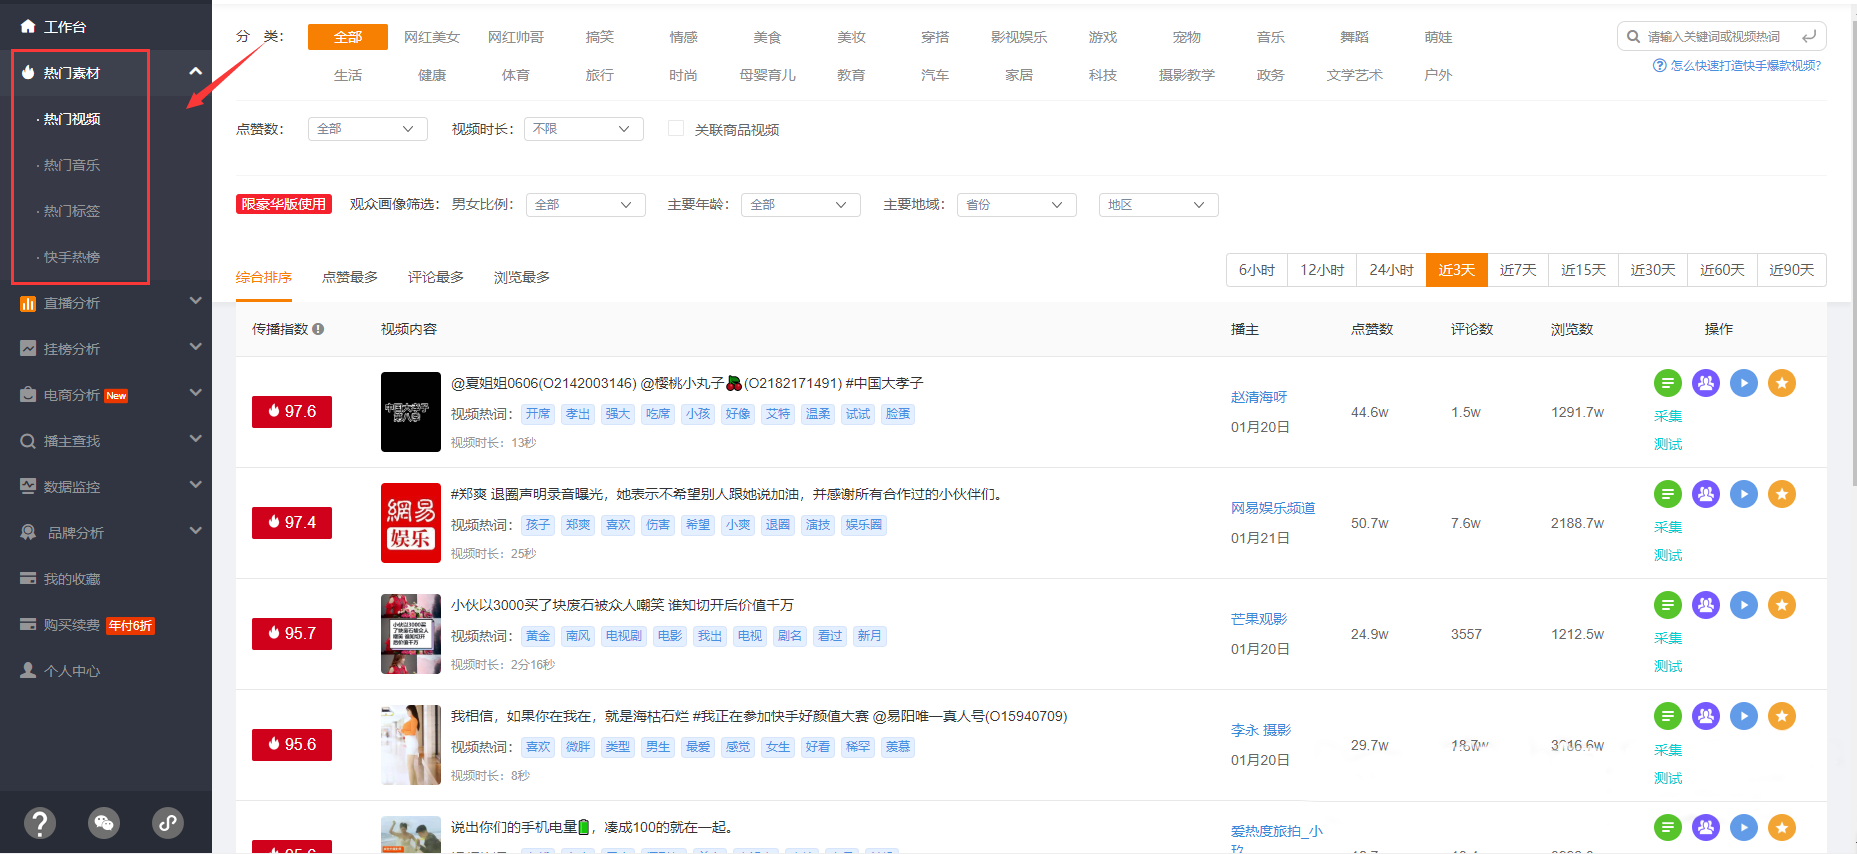Click the 播主查找 magnifier icon
The image size is (1857, 854).
pyautogui.click(x=28, y=441)
